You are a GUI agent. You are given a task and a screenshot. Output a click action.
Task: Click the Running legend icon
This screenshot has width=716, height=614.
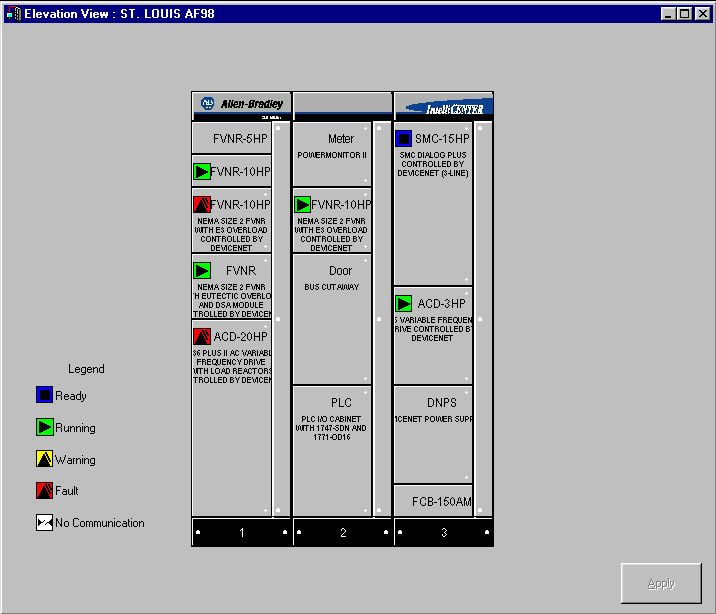[x=44, y=427]
